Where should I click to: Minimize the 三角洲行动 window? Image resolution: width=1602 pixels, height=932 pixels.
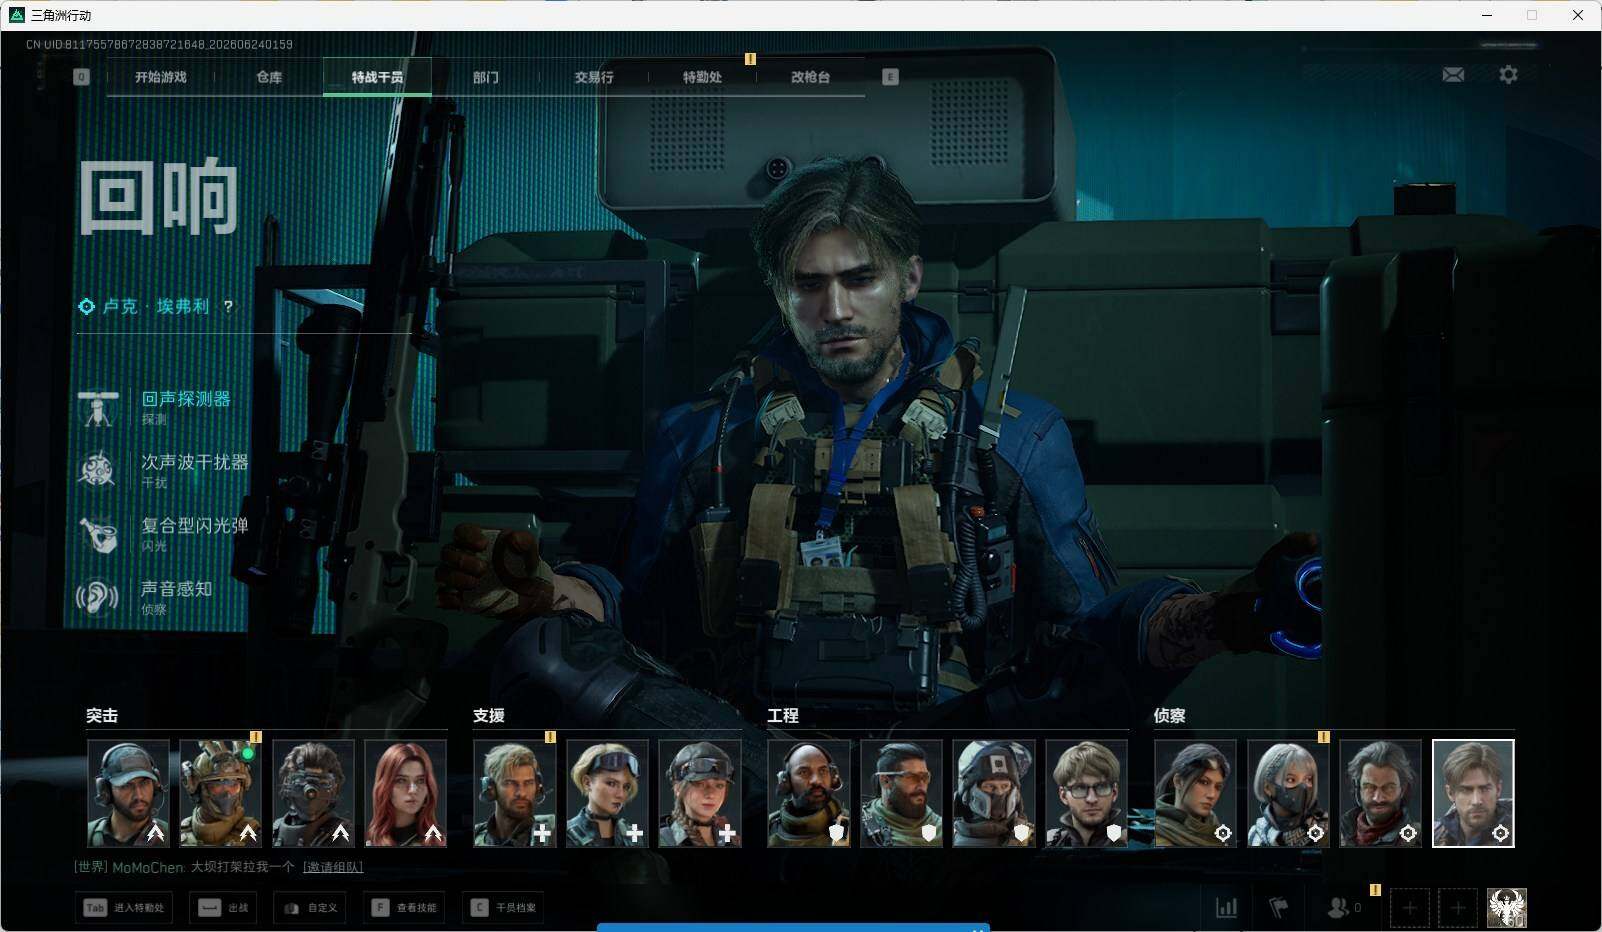click(x=1486, y=15)
